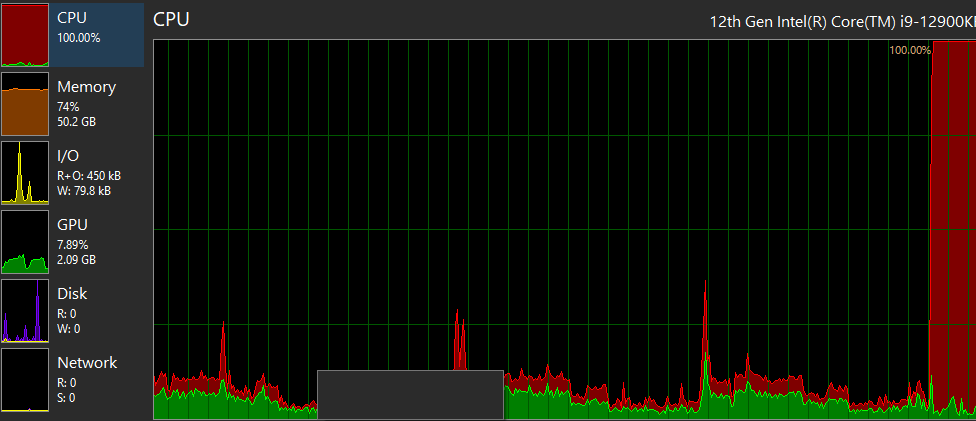Click the 50.2 GB memory value

77,122
